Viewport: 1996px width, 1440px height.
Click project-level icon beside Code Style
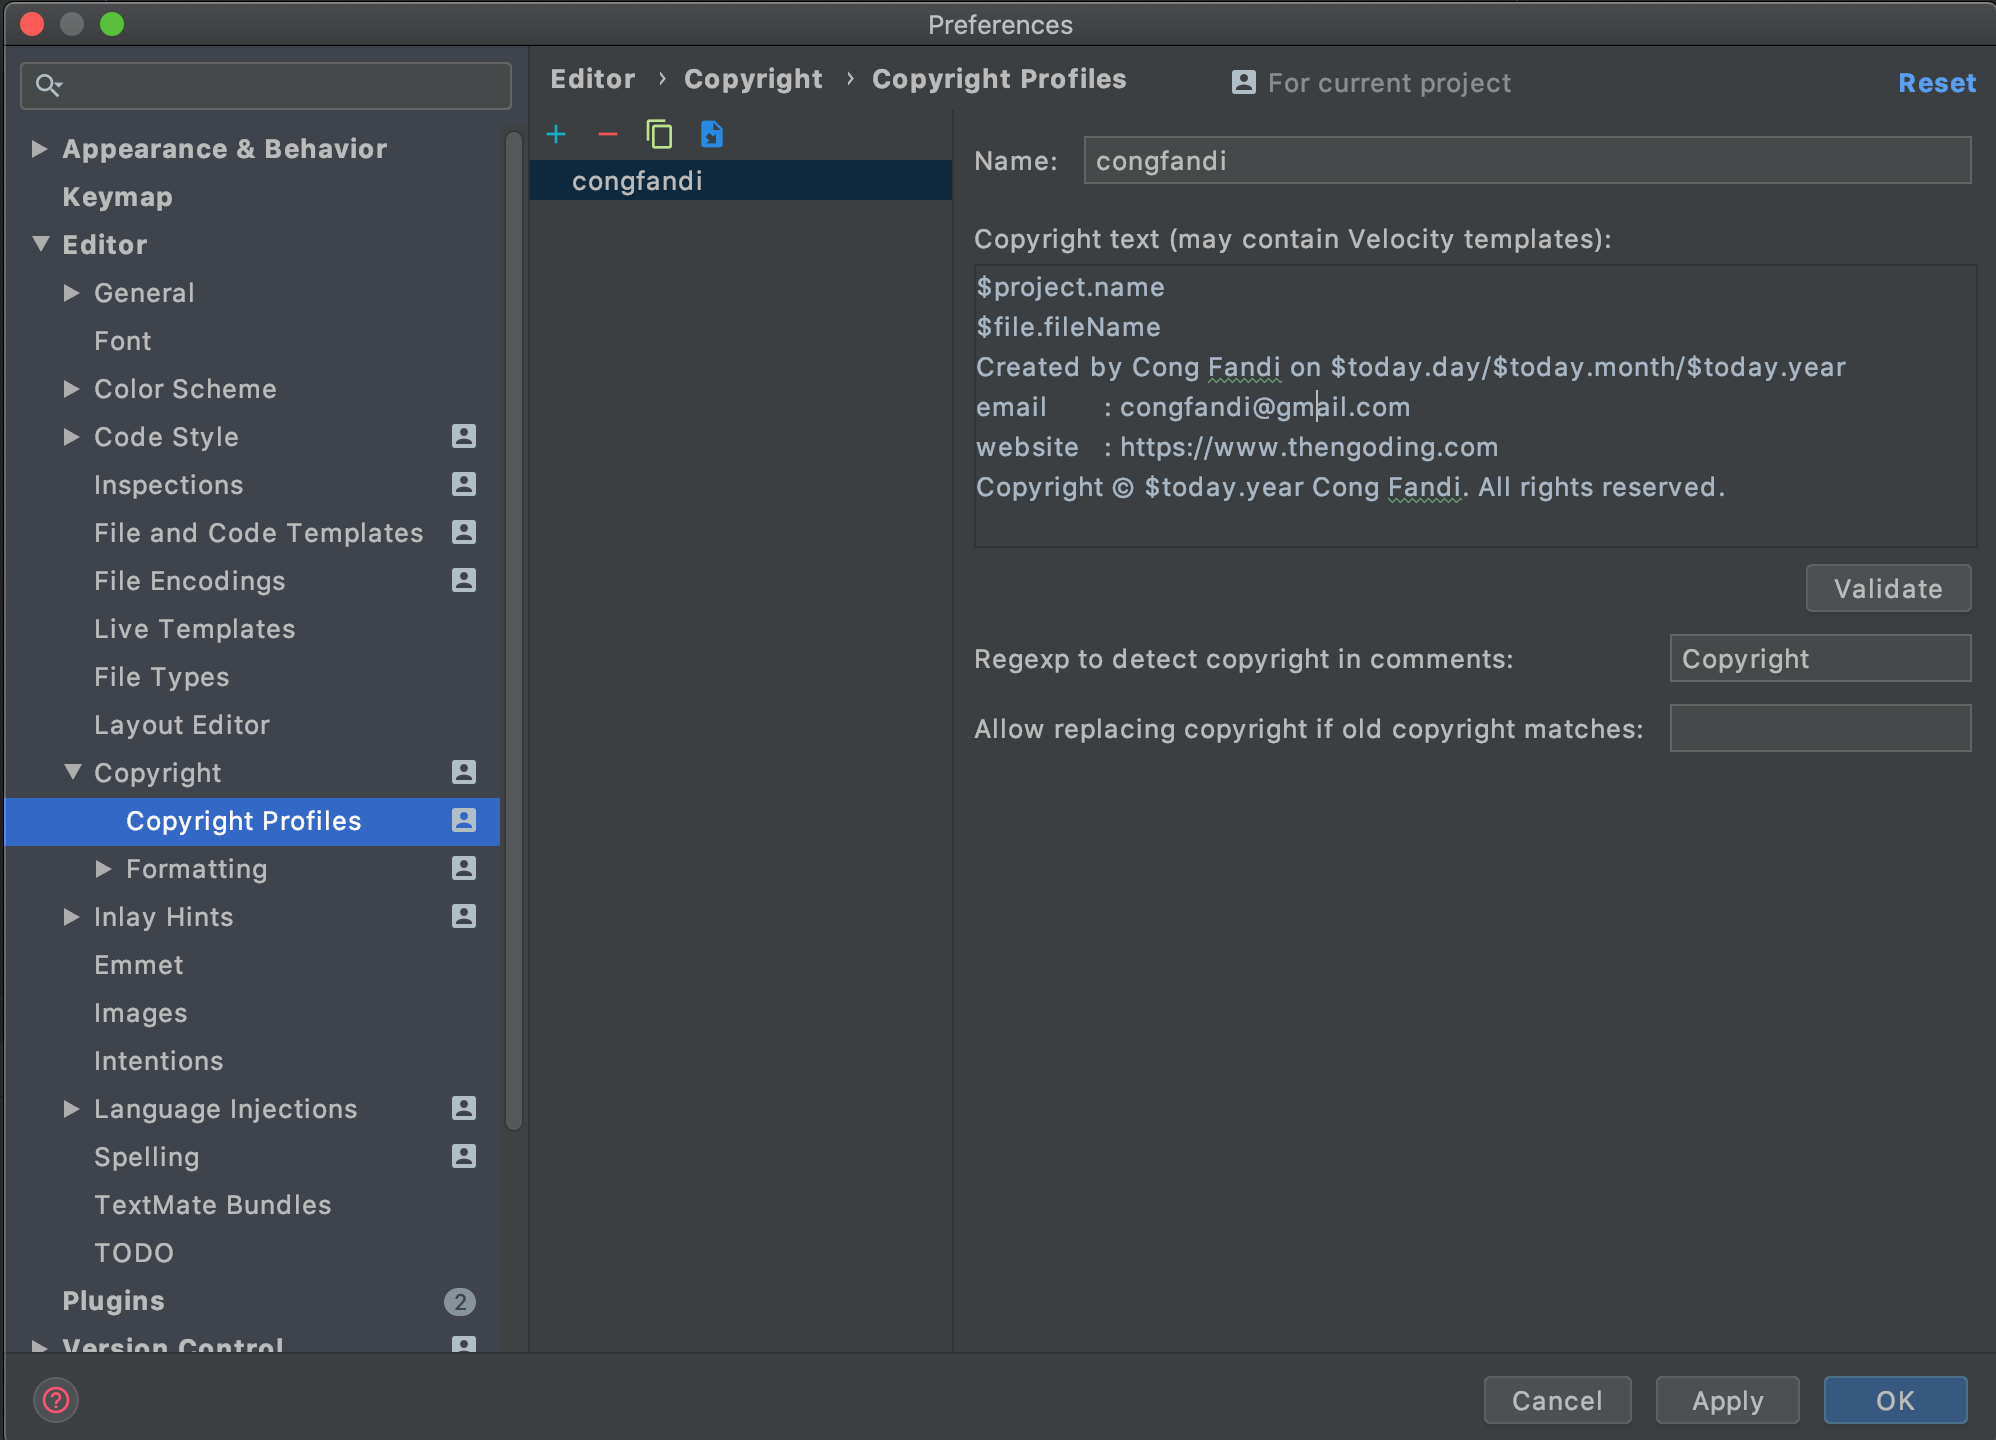coord(463,436)
